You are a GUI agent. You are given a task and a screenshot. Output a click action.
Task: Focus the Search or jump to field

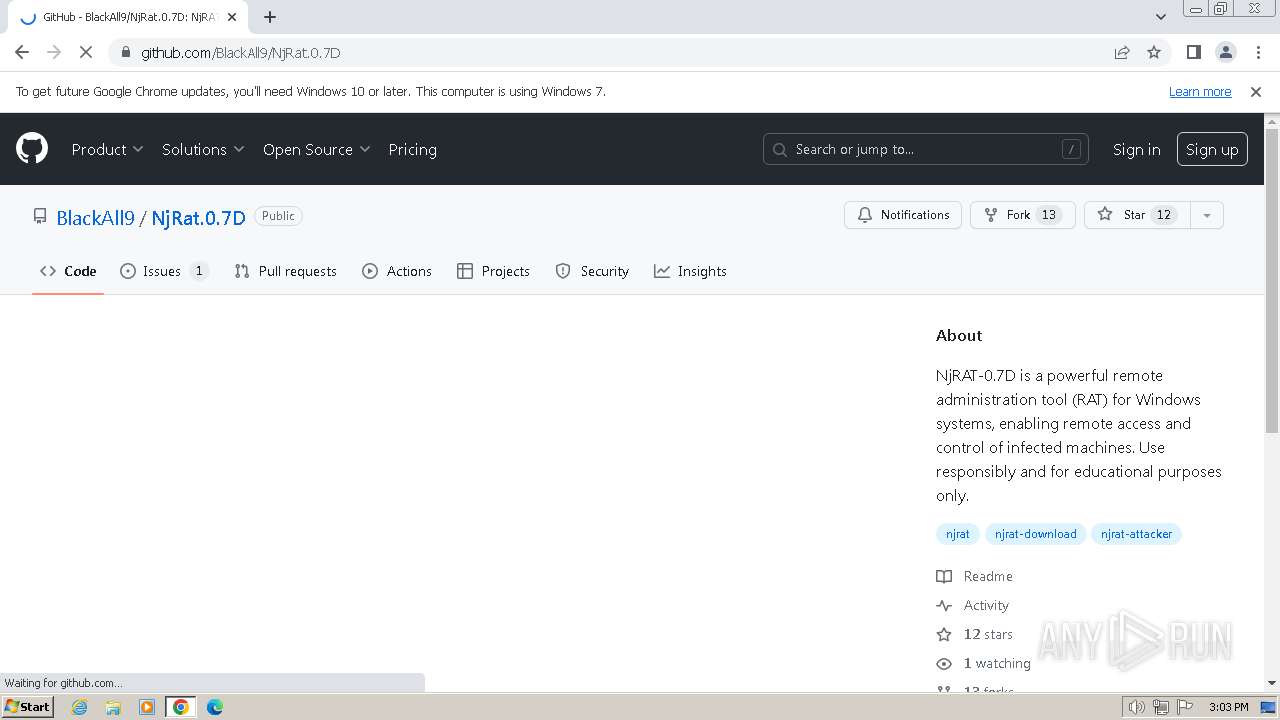(925, 149)
